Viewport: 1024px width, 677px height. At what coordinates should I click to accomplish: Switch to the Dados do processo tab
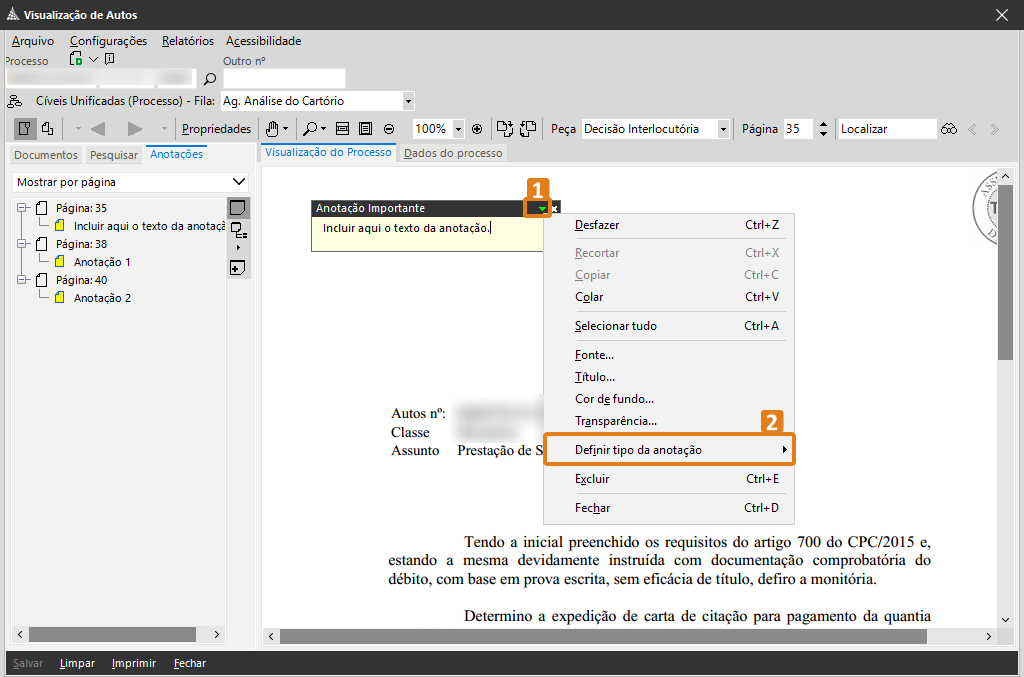coord(452,153)
